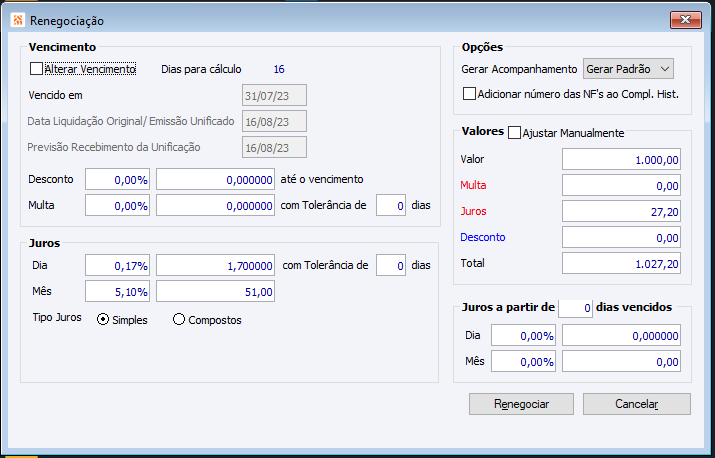Focus the Juros Mês percentage field
715x458 pixels.
pyautogui.click(x=118, y=291)
